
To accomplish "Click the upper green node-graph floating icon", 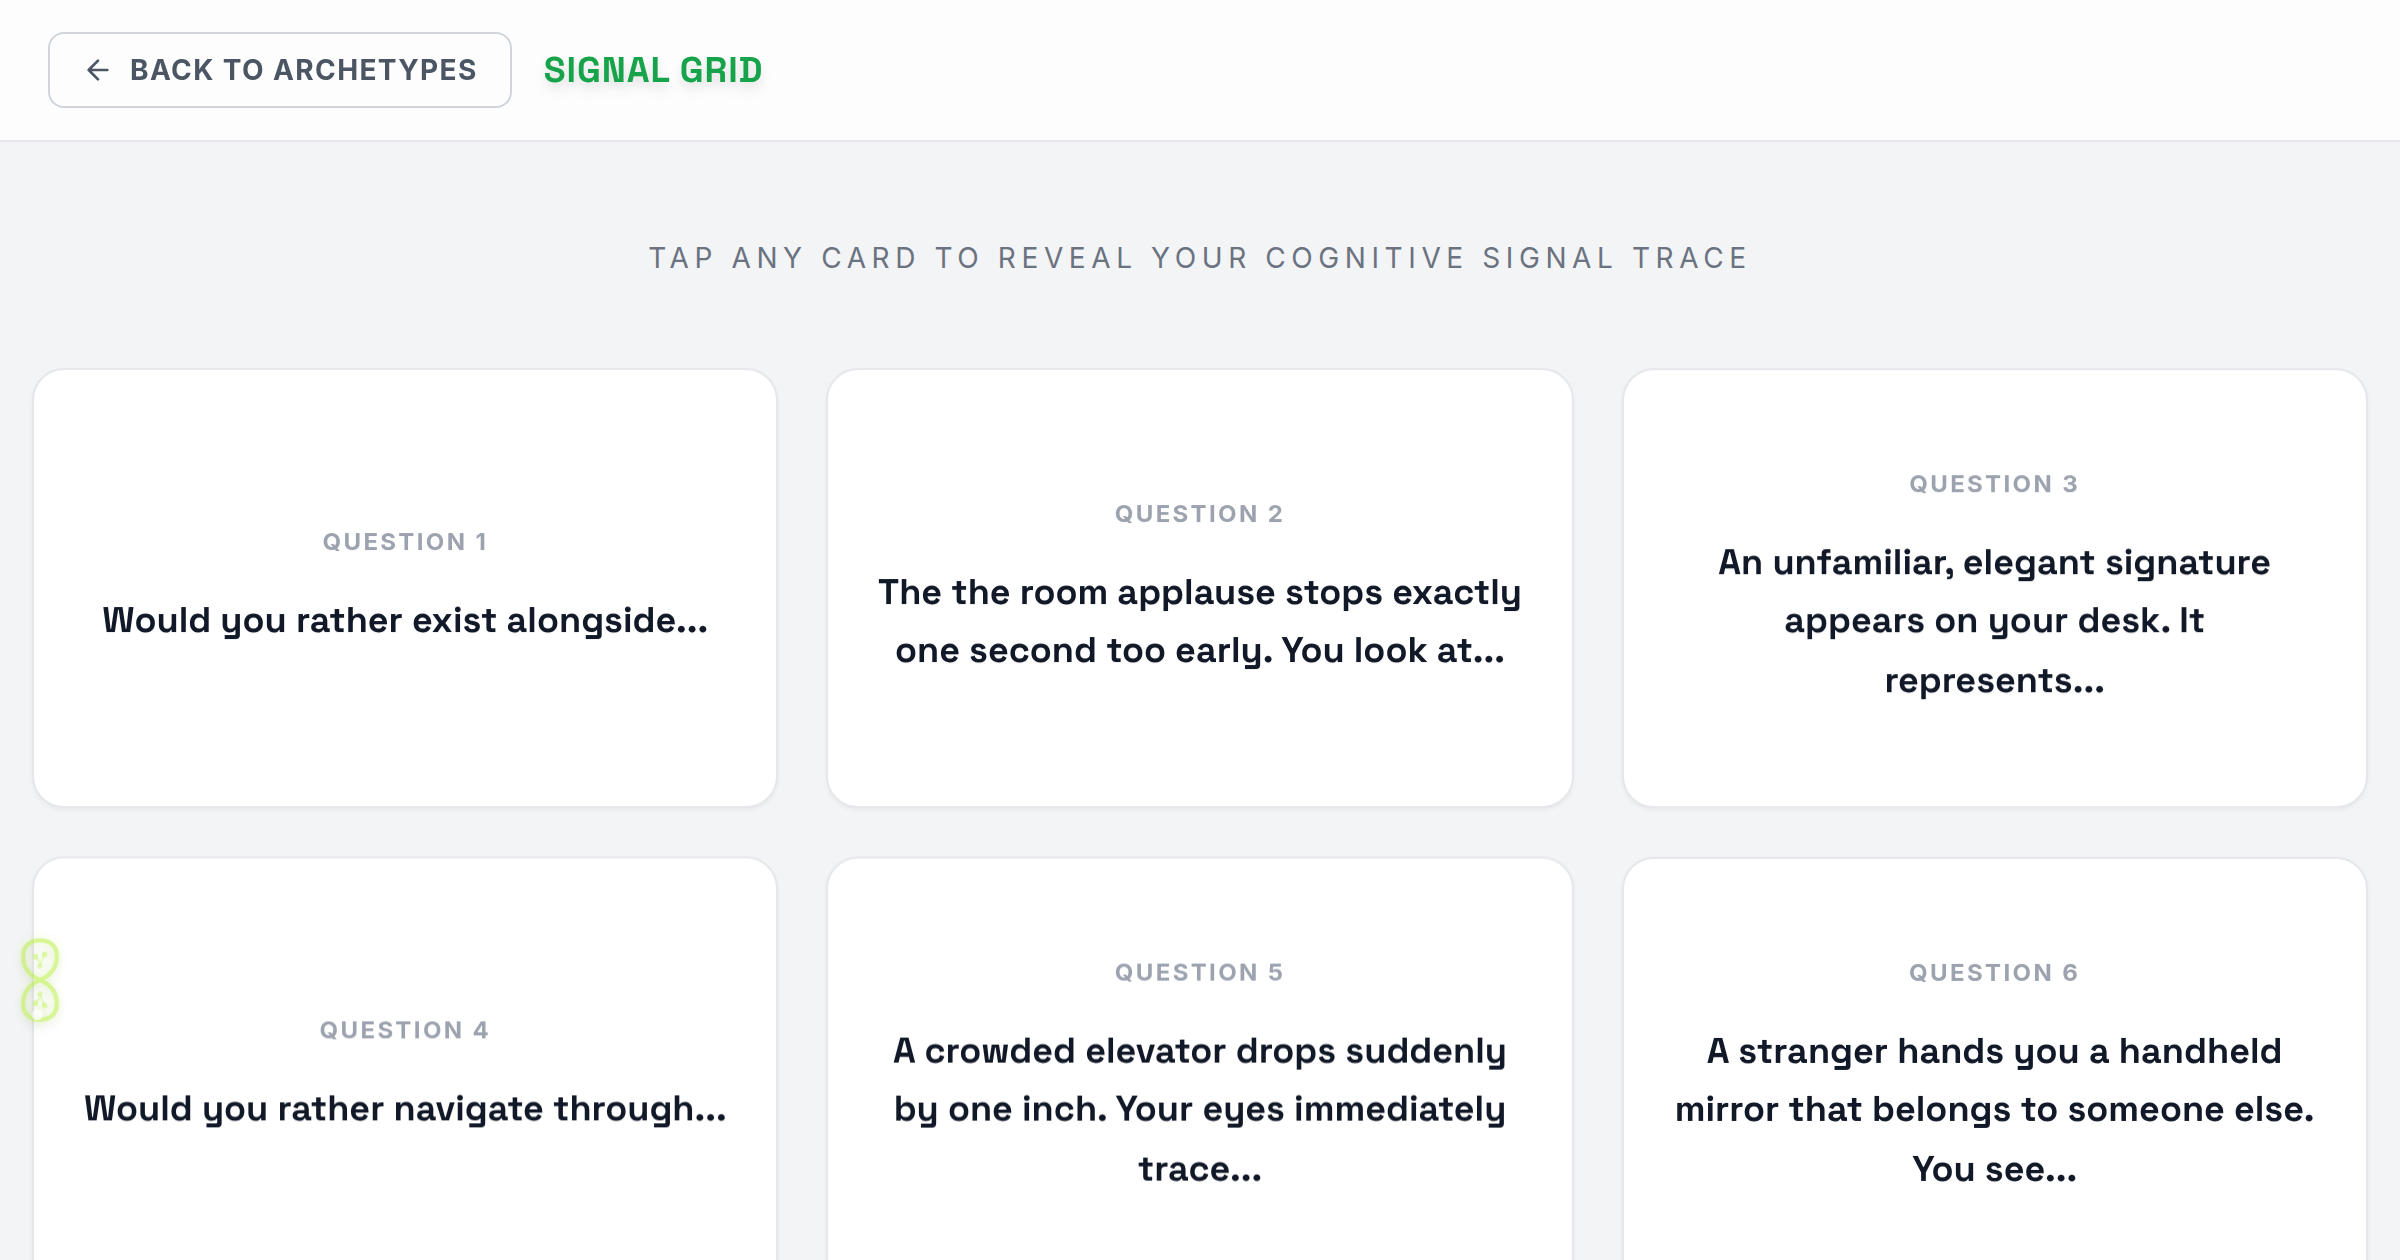I will tap(40, 959).
